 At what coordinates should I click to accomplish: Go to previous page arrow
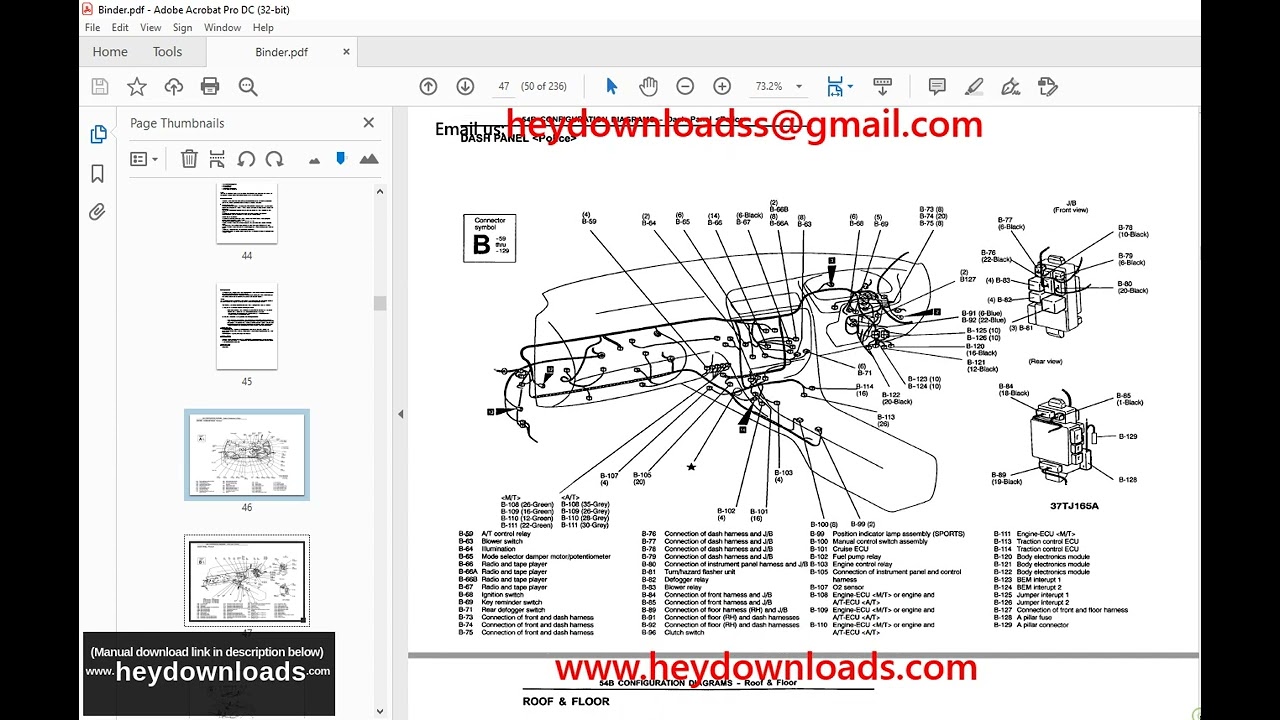(x=429, y=87)
